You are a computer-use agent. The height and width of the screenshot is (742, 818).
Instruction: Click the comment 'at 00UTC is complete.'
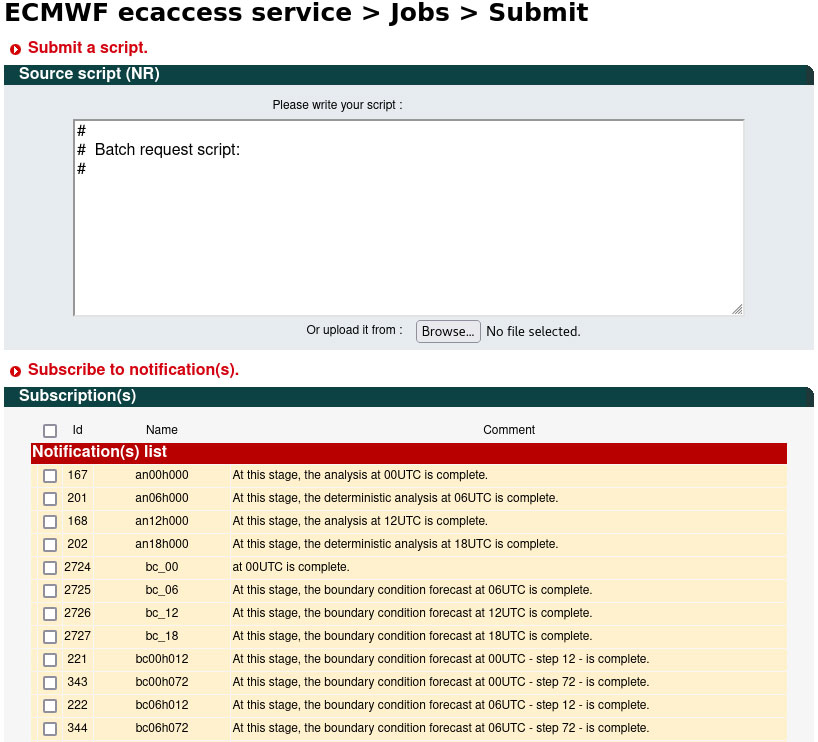pyautogui.click(x=291, y=567)
